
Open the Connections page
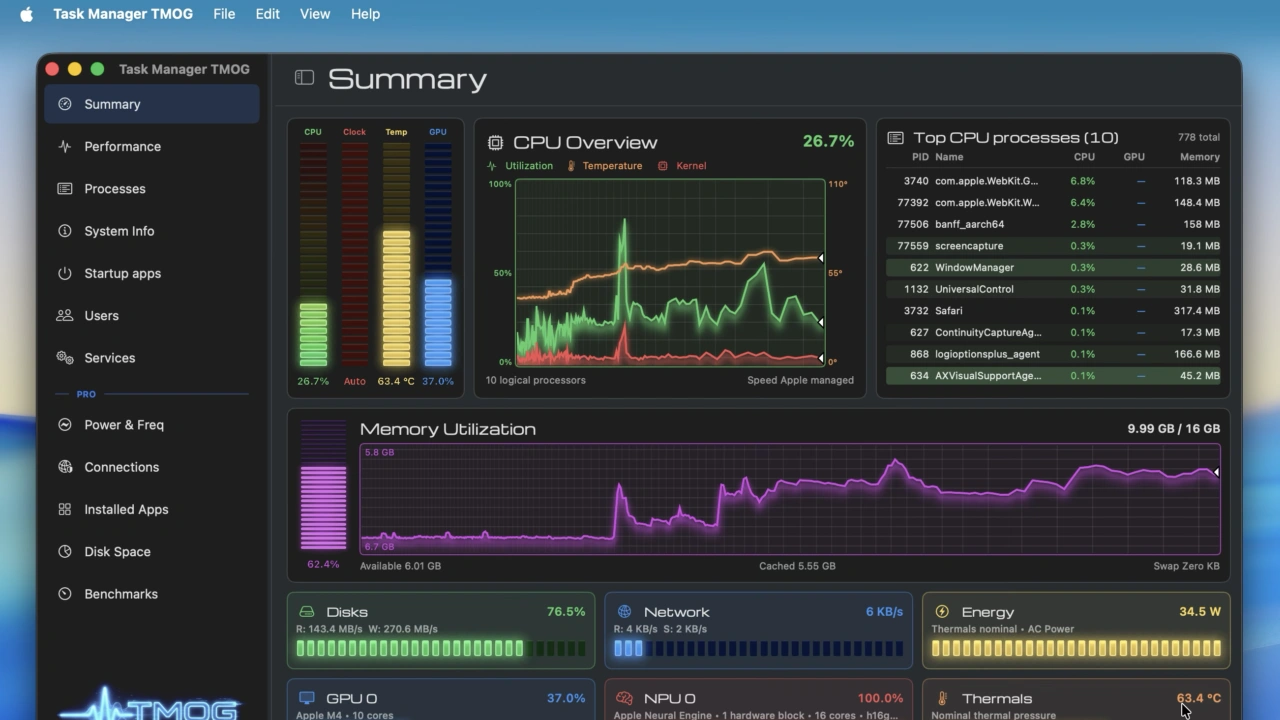point(152,467)
